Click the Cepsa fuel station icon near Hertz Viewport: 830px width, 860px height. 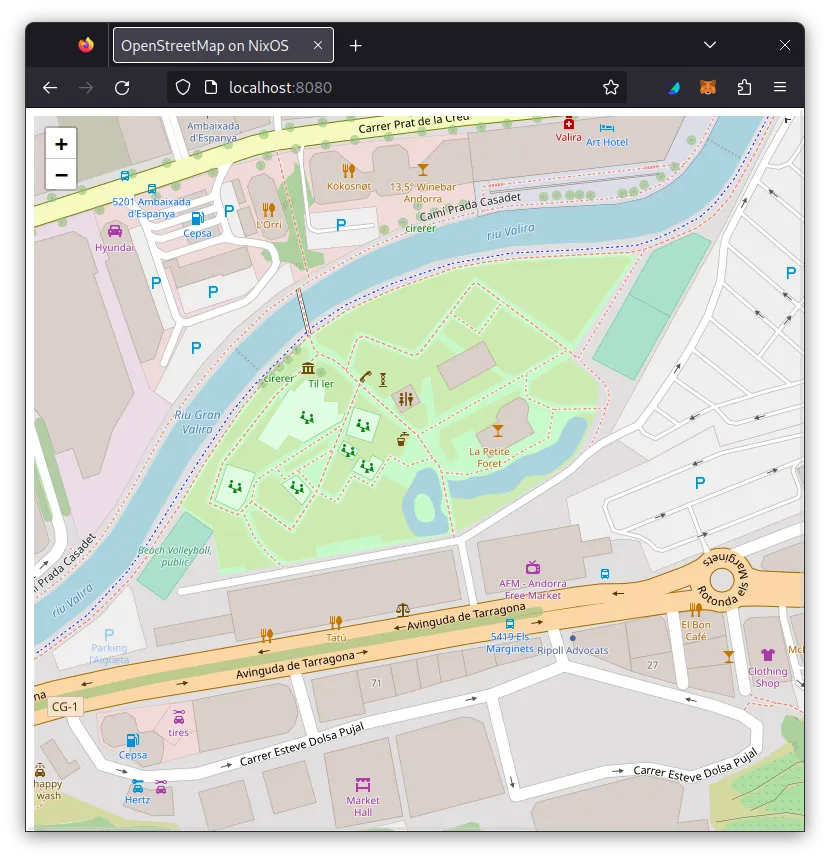point(131,742)
